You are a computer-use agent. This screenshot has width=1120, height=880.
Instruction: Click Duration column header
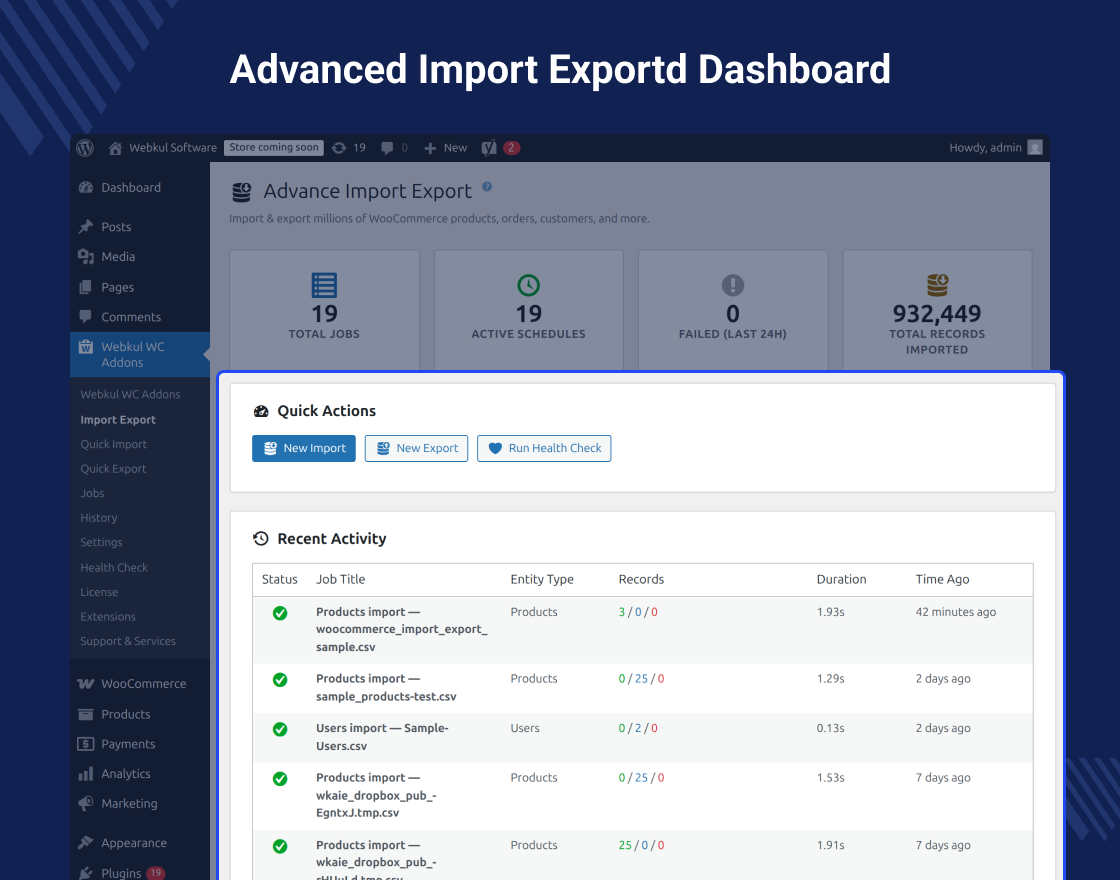[x=841, y=579]
